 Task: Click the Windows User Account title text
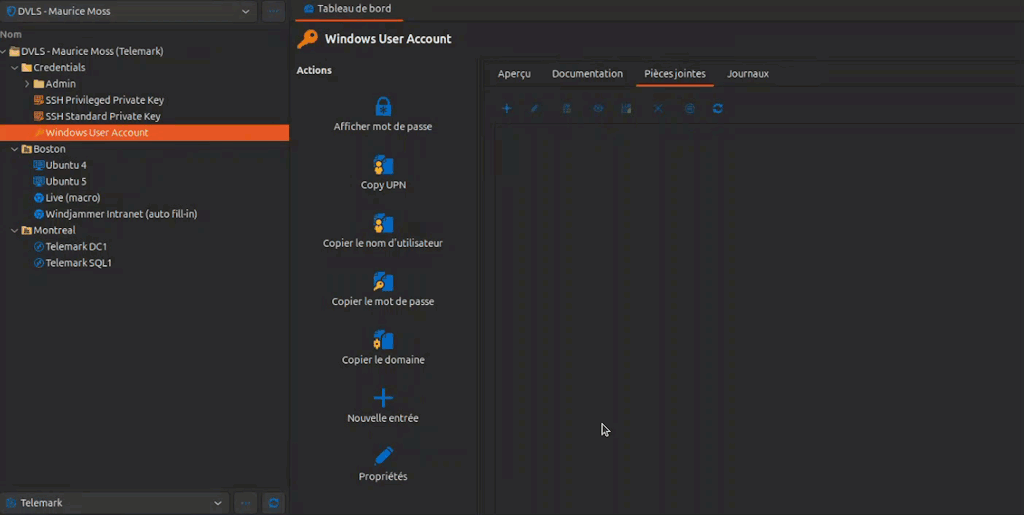[388, 39]
